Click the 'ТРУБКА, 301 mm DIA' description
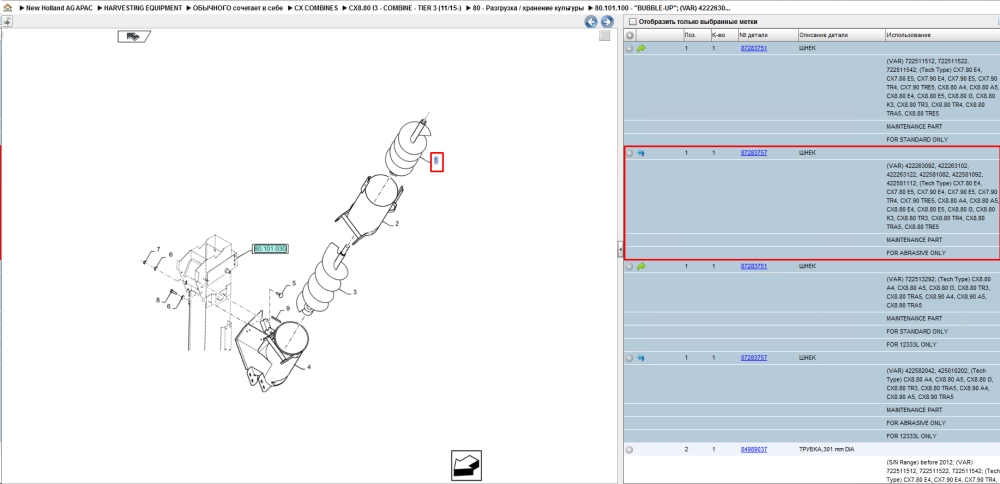1000x484 pixels. tap(826, 450)
